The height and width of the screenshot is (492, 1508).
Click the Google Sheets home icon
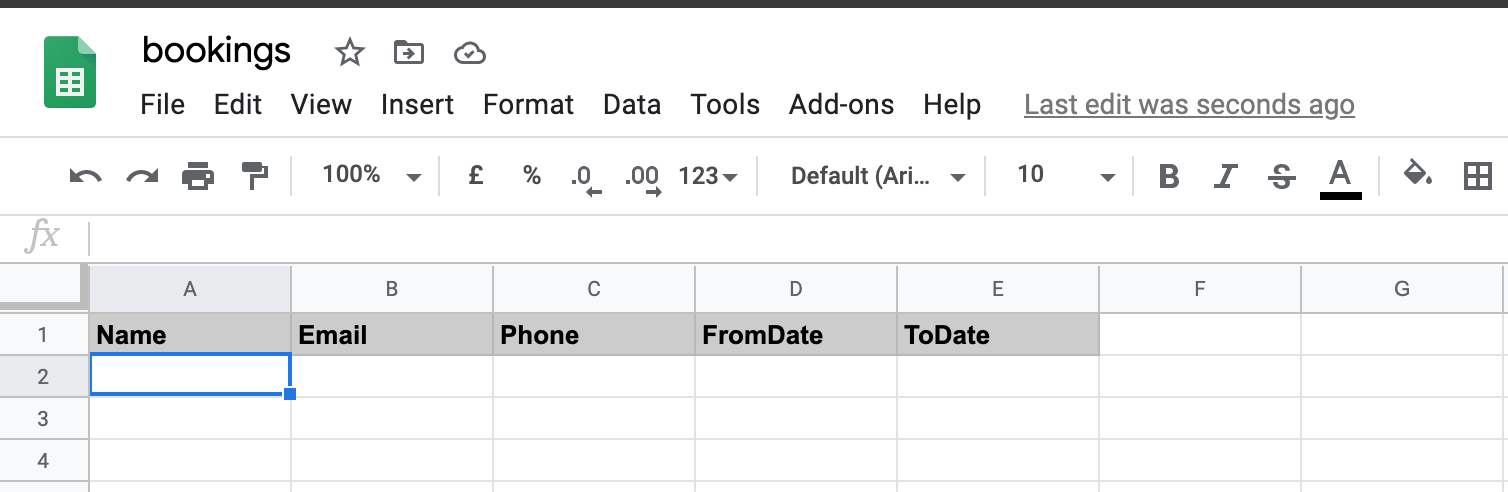tap(69, 72)
